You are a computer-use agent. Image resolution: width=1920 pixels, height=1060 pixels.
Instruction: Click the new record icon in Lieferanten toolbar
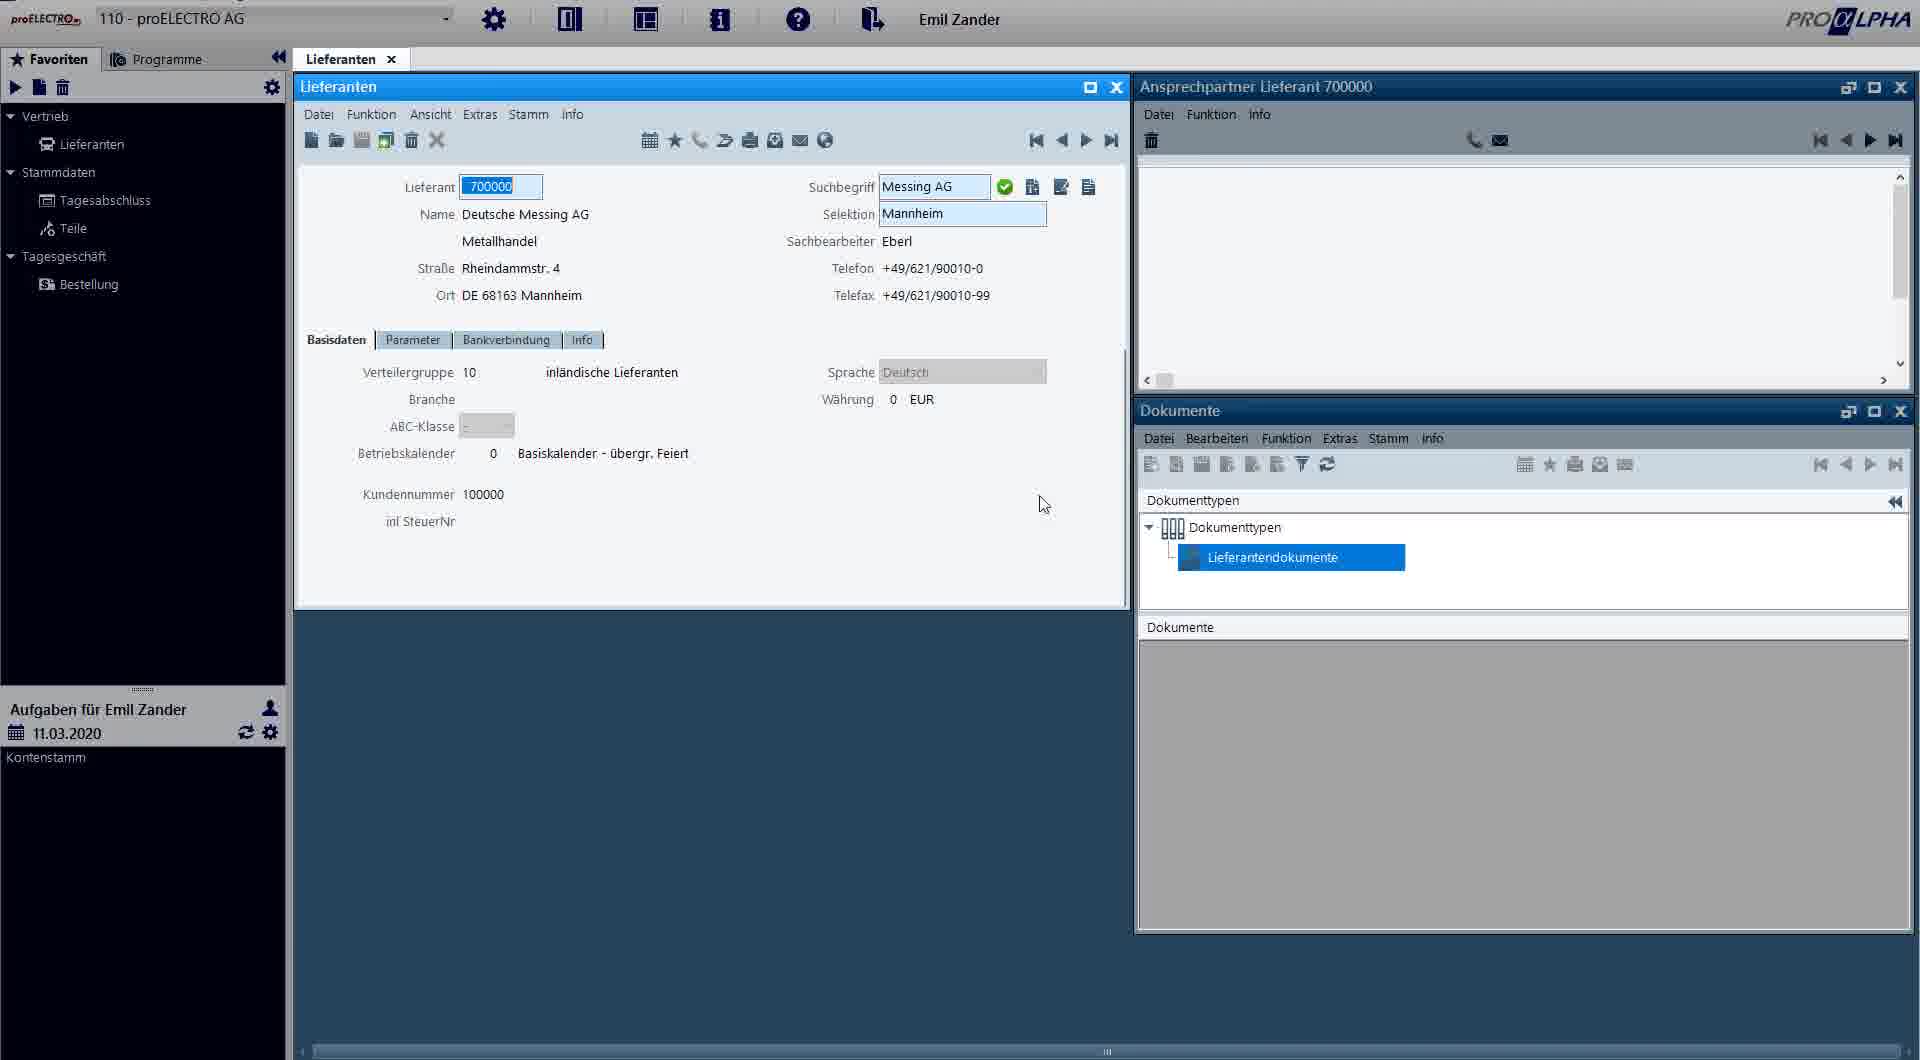[312, 140]
